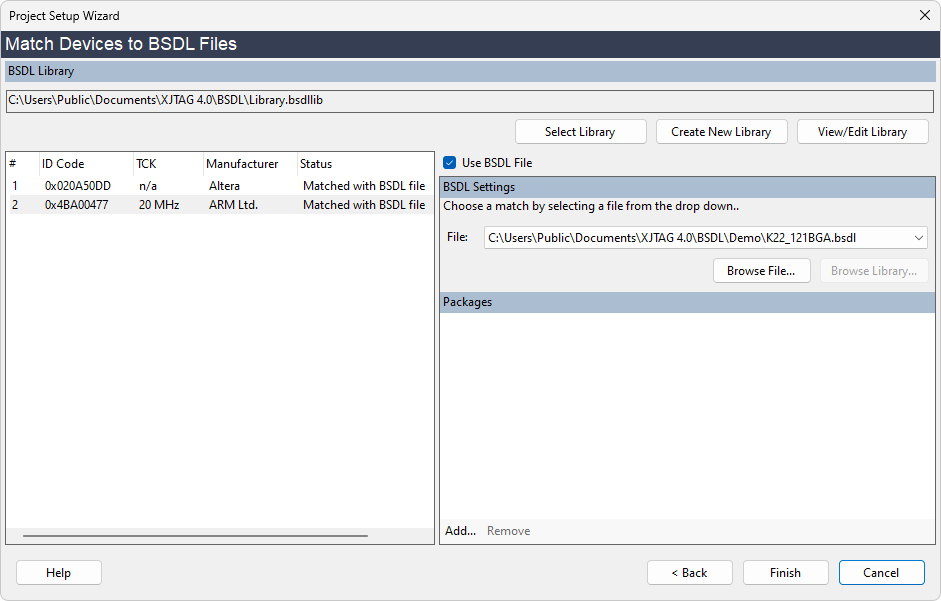
Task: Open the BSDL File path dropdown
Action: click(x=918, y=238)
